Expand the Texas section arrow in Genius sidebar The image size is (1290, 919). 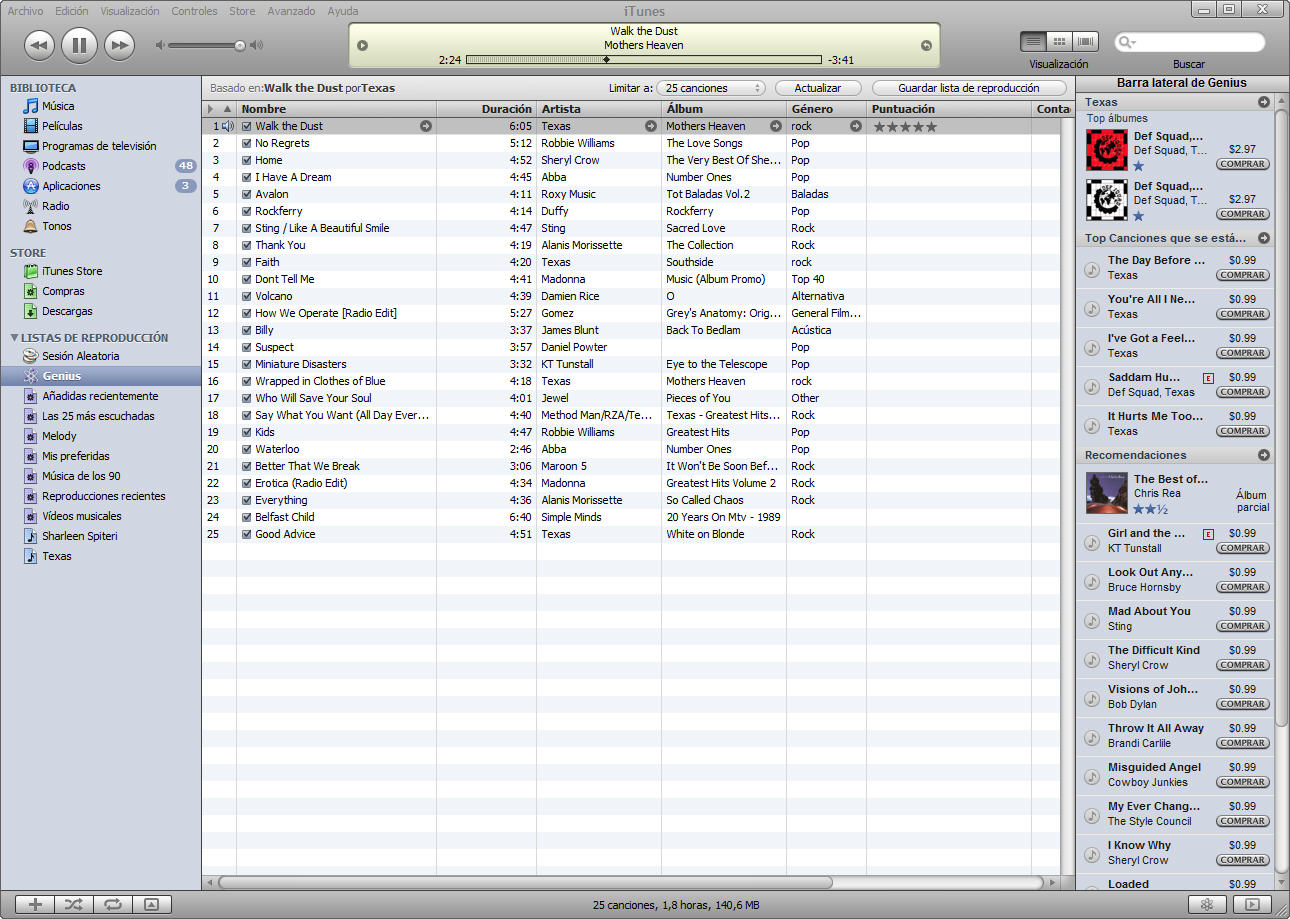coord(1264,102)
